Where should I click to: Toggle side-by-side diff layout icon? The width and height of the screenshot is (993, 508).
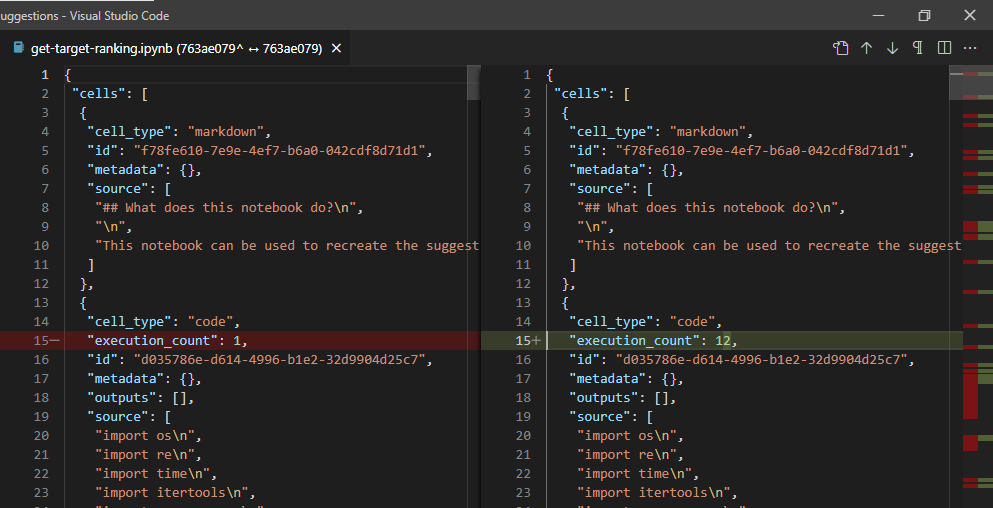(x=944, y=48)
